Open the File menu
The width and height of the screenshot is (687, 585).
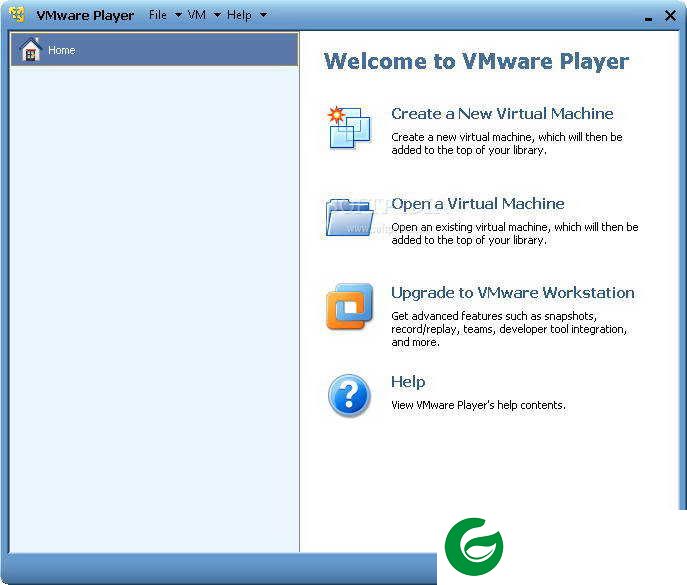tap(157, 15)
